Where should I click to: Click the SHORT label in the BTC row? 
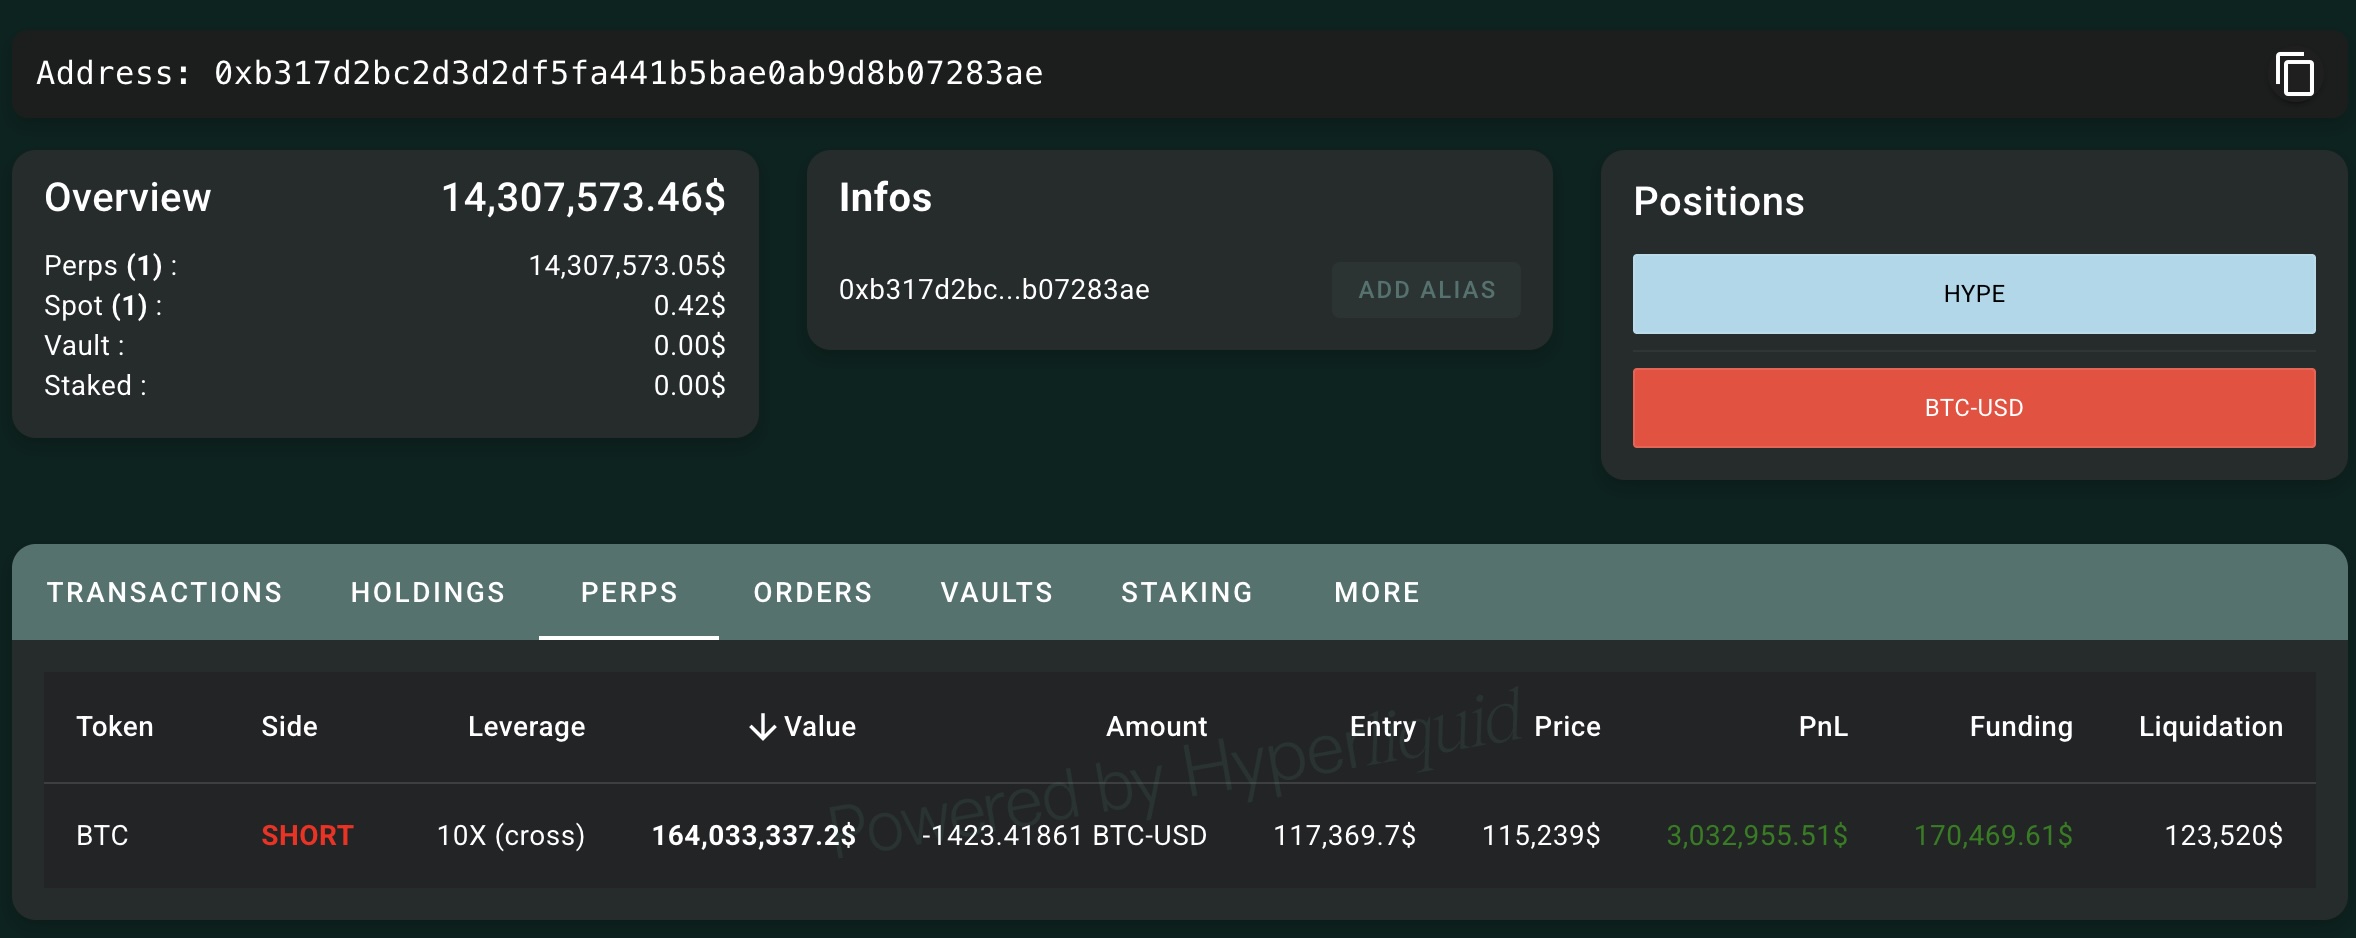[x=307, y=835]
